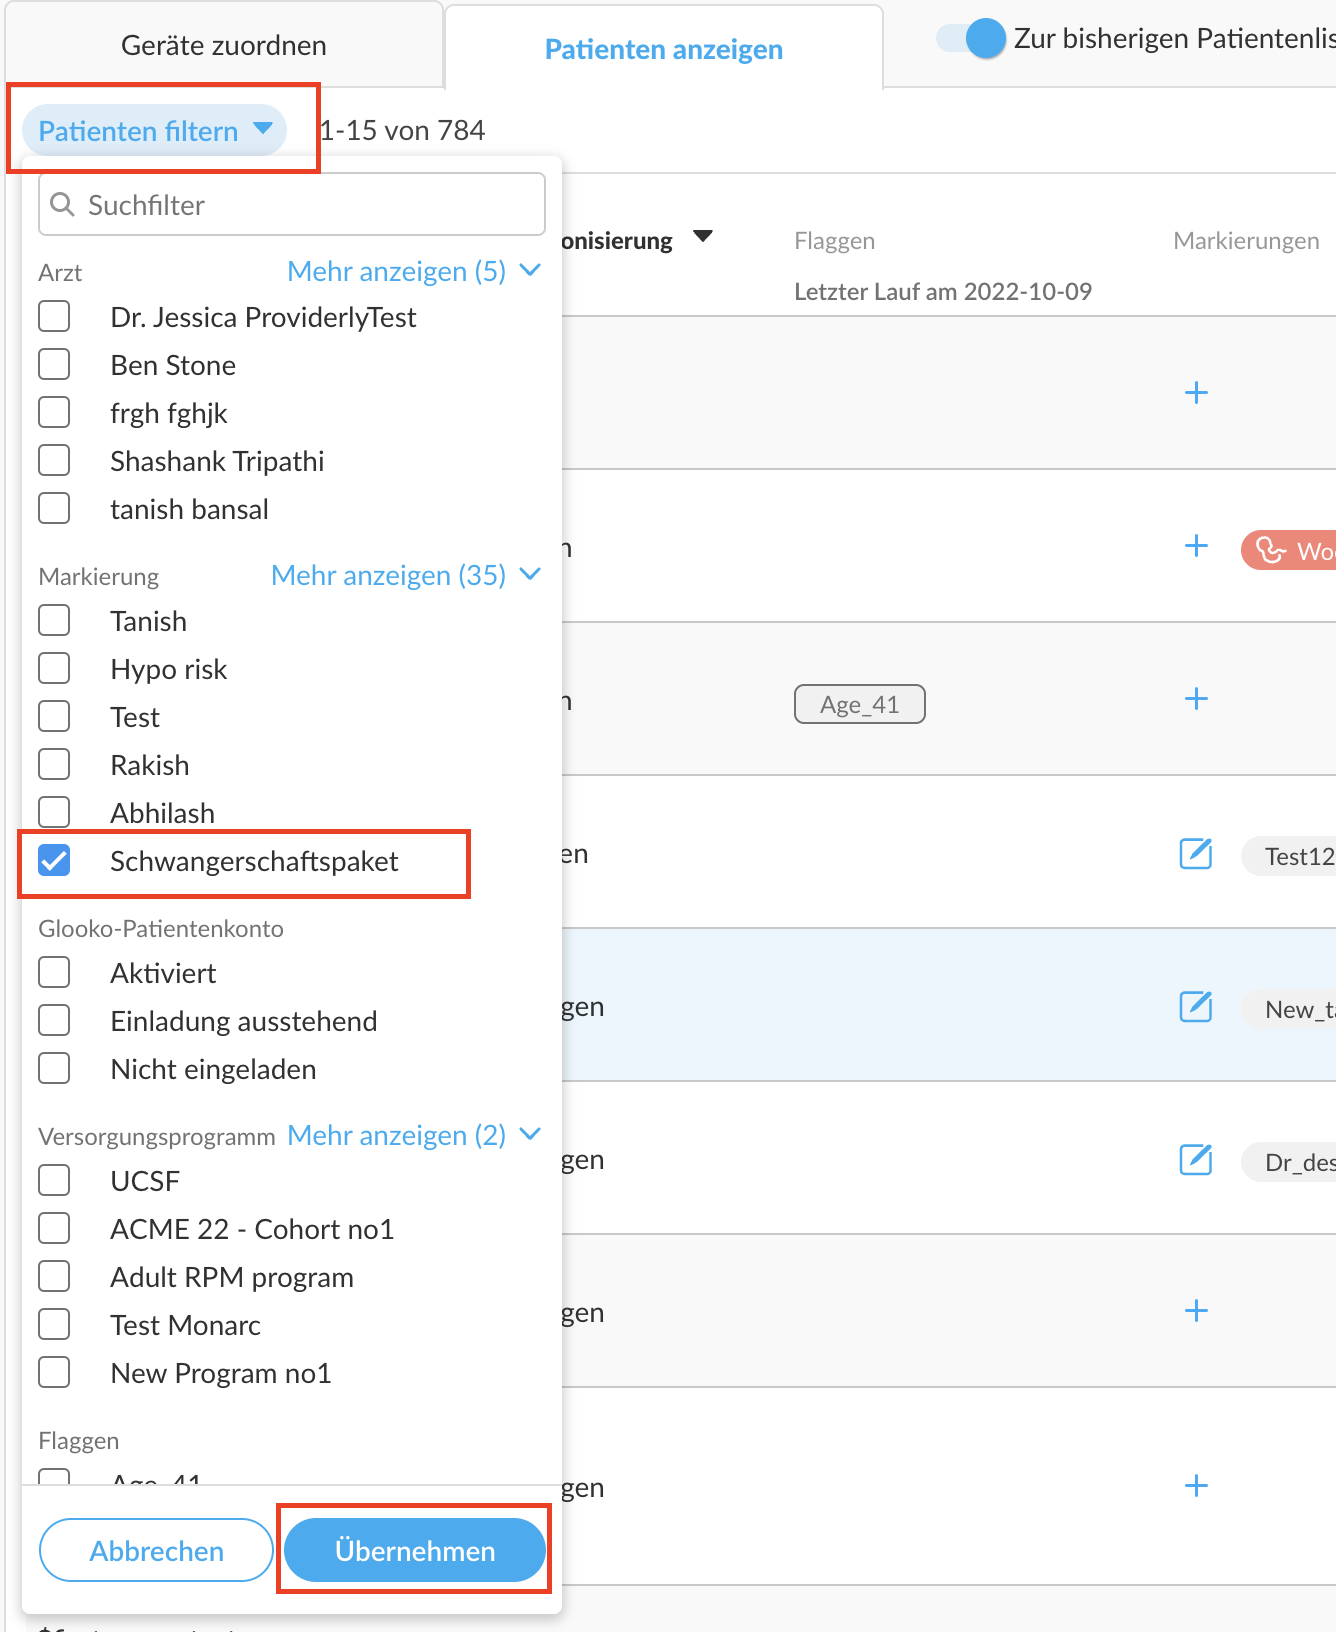
Task: Select the UCSF program checkbox
Action: [54, 1180]
